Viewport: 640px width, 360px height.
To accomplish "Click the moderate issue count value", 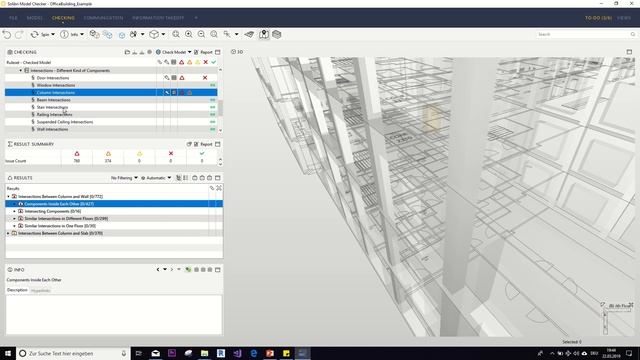I will pos(108,161).
